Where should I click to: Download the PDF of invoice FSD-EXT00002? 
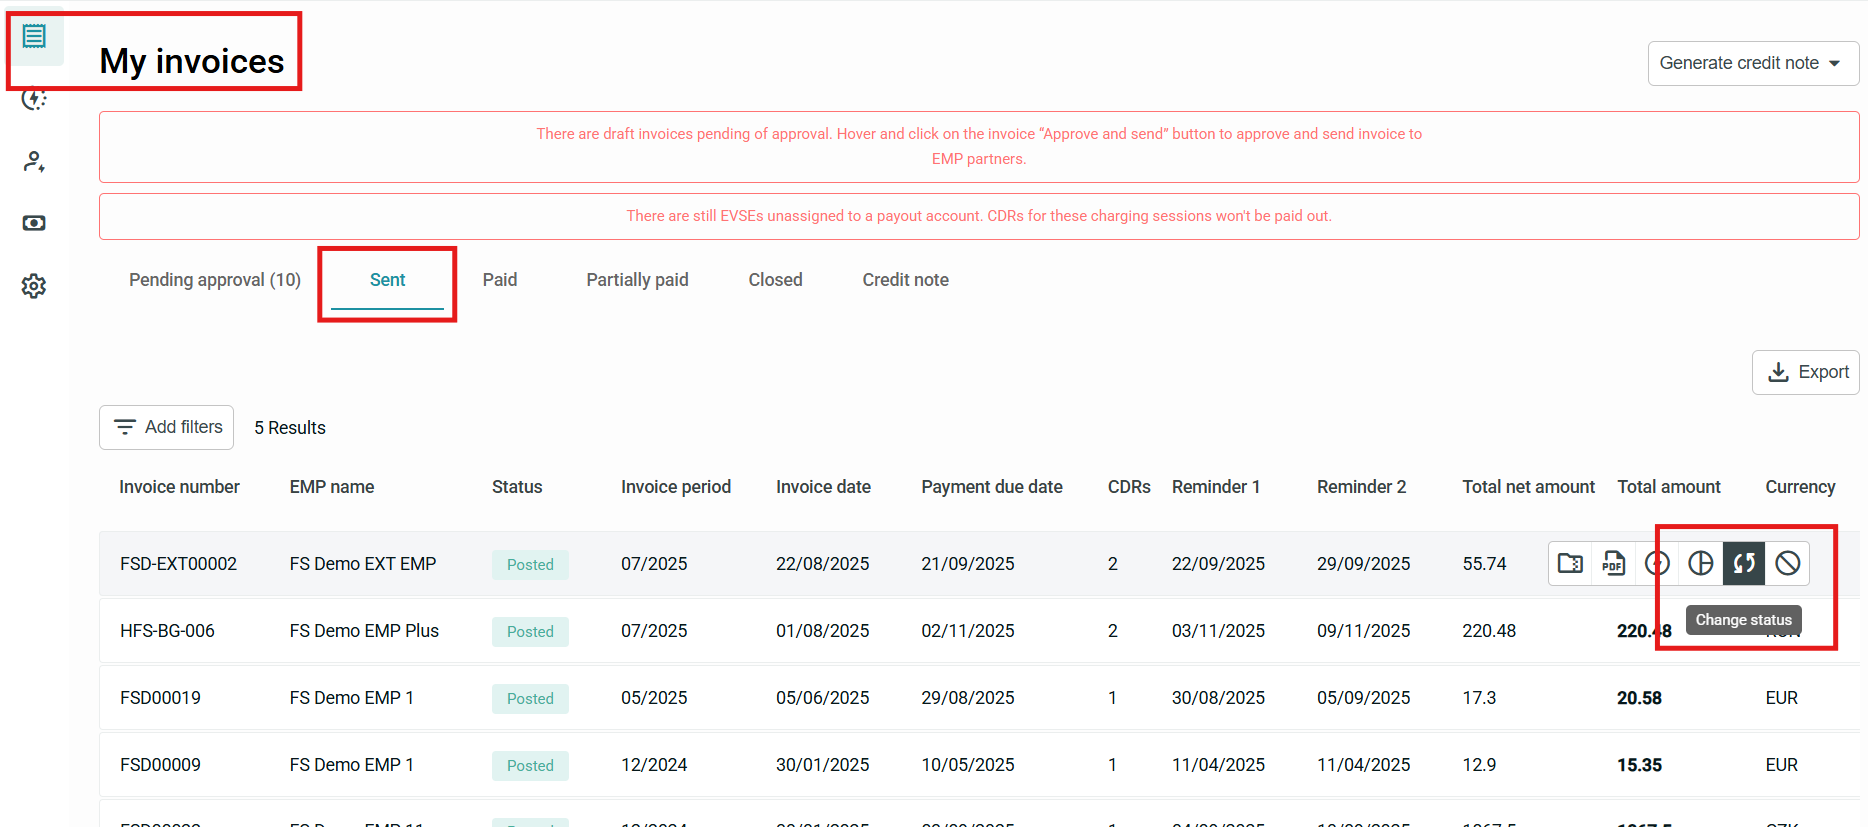point(1613,563)
